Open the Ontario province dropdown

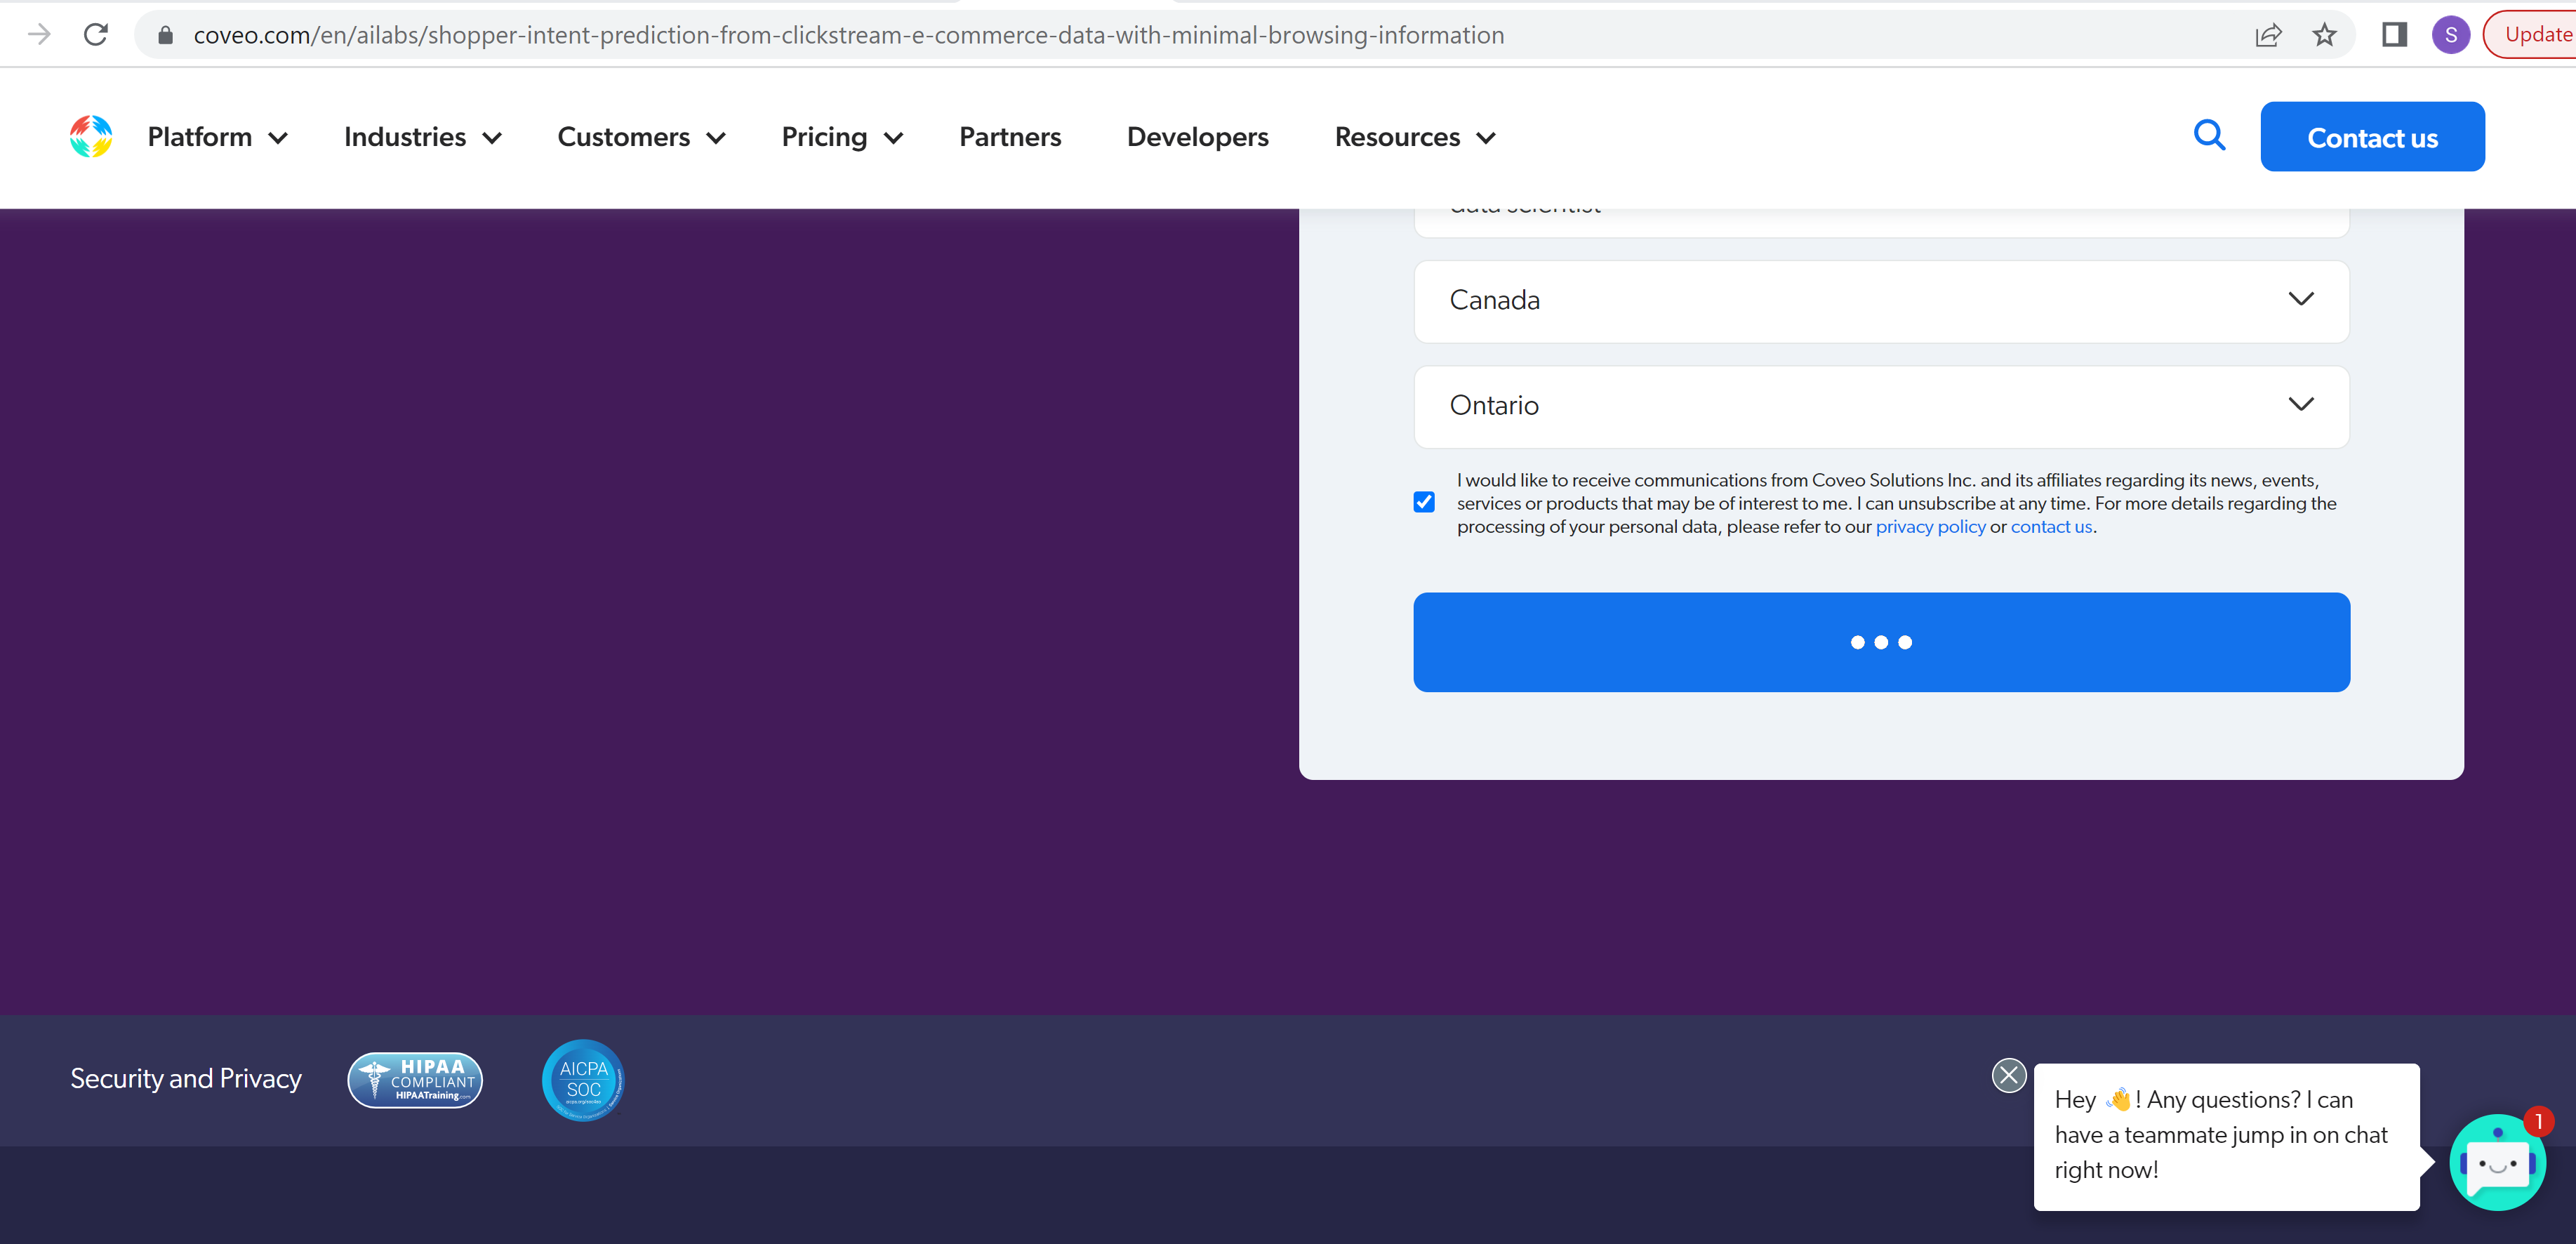[1880, 405]
